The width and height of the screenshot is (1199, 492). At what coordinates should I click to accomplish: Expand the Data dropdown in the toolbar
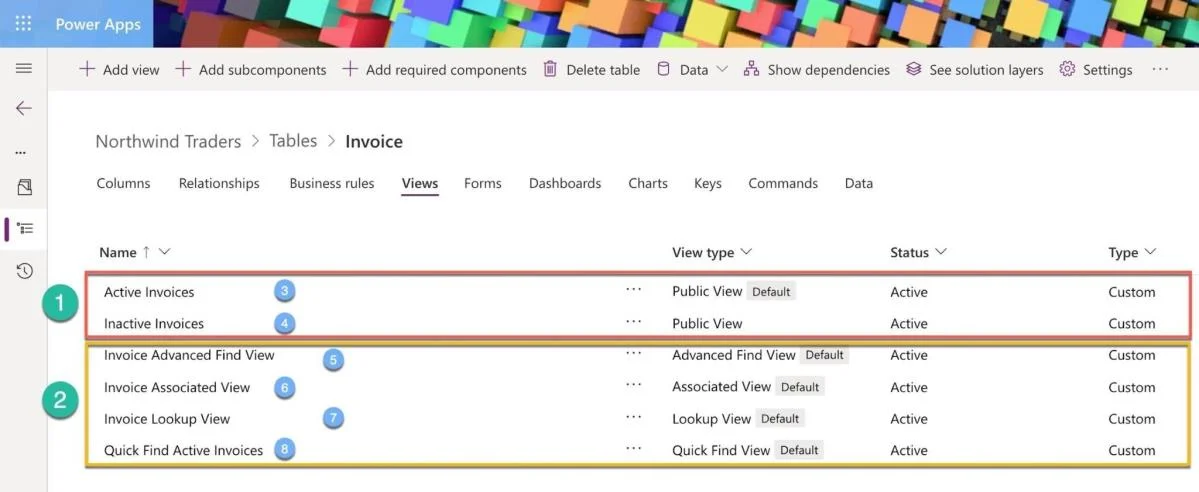tap(693, 70)
